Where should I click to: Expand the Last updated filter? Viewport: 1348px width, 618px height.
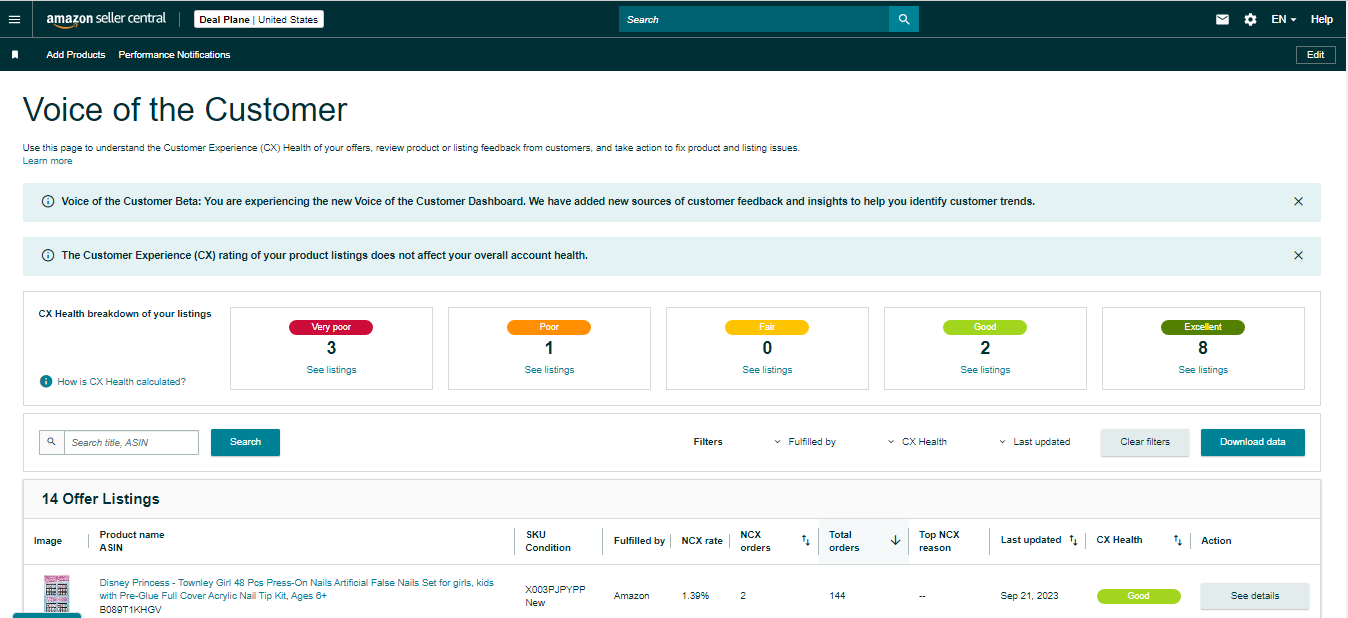point(1034,442)
